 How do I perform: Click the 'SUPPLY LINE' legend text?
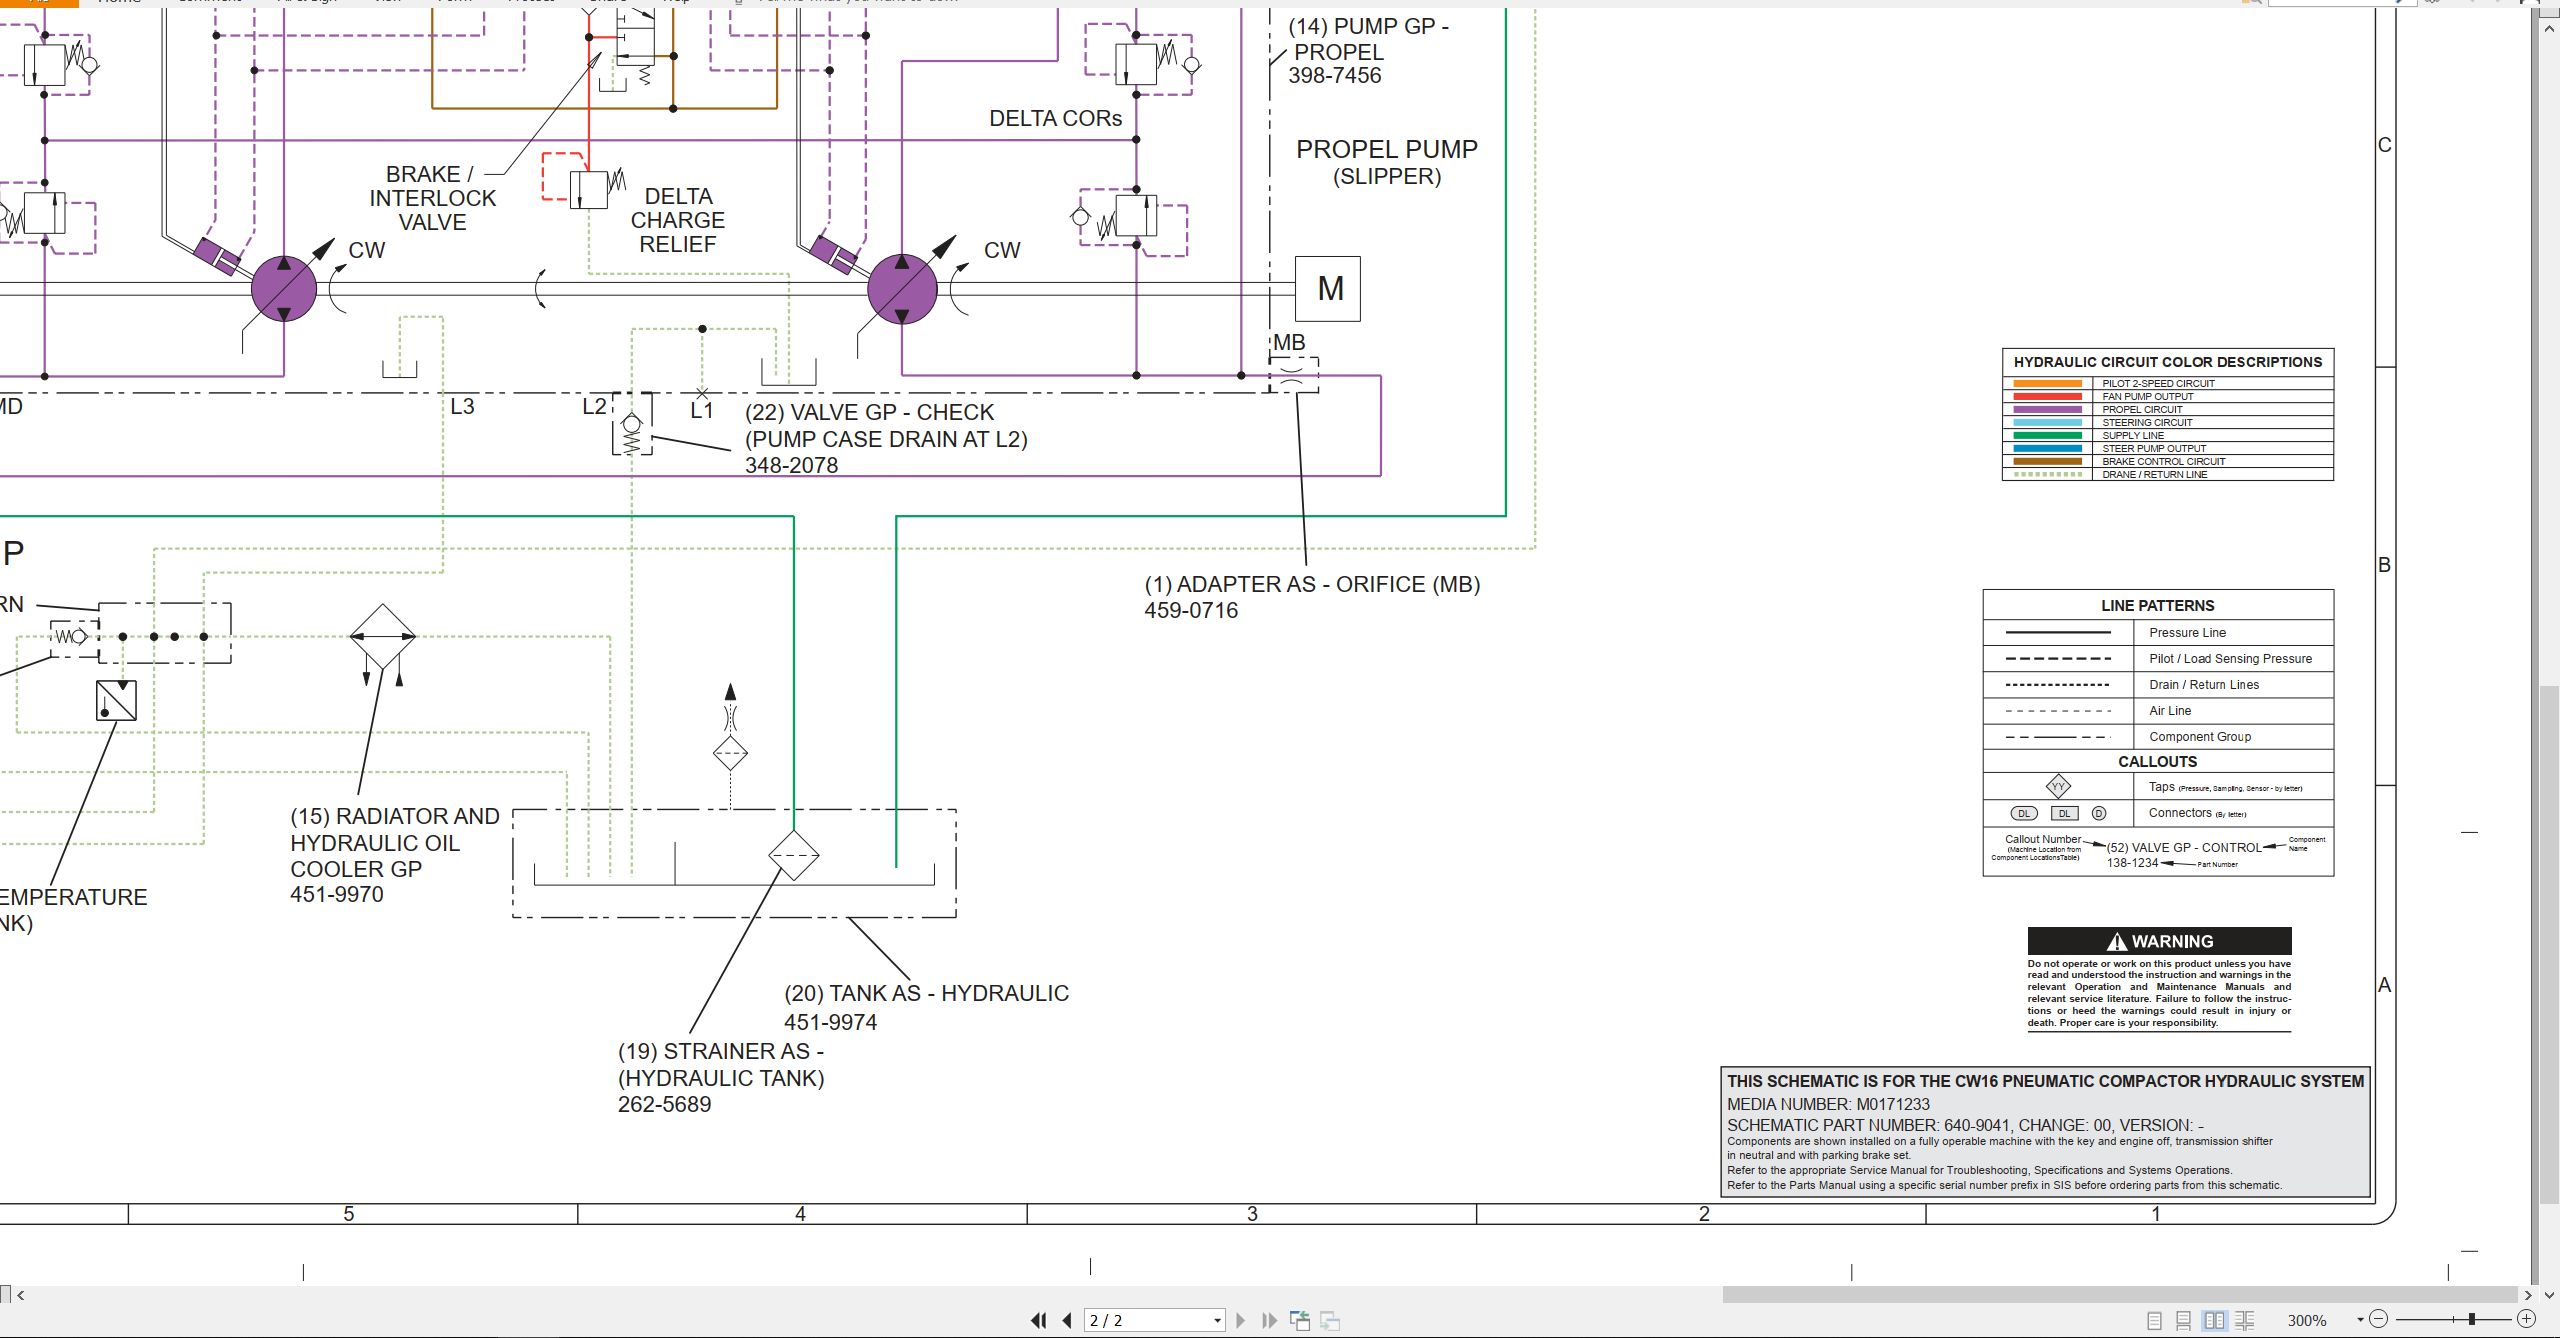point(2133,436)
